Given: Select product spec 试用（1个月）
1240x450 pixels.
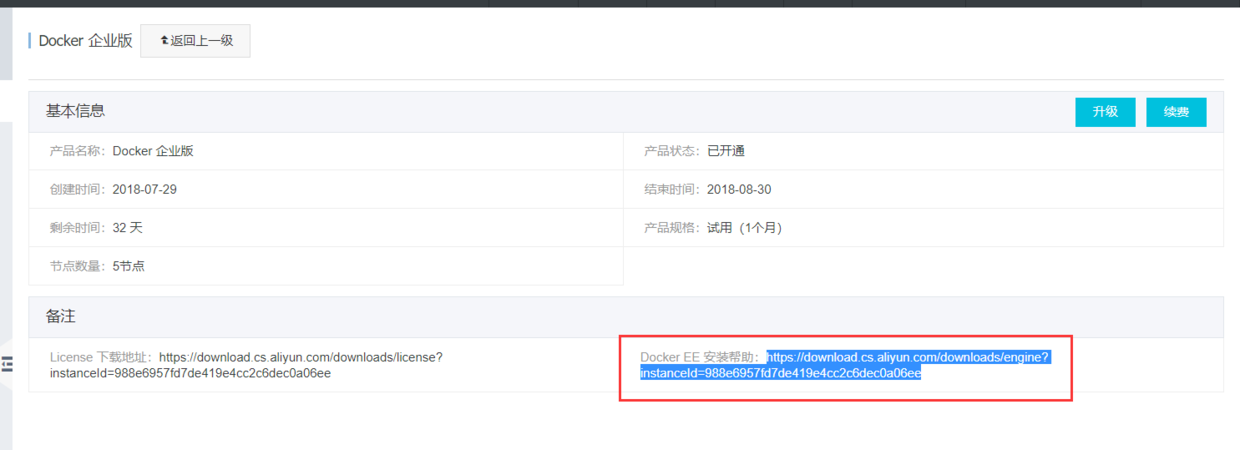Looking at the screenshot, I should tap(745, 227).
